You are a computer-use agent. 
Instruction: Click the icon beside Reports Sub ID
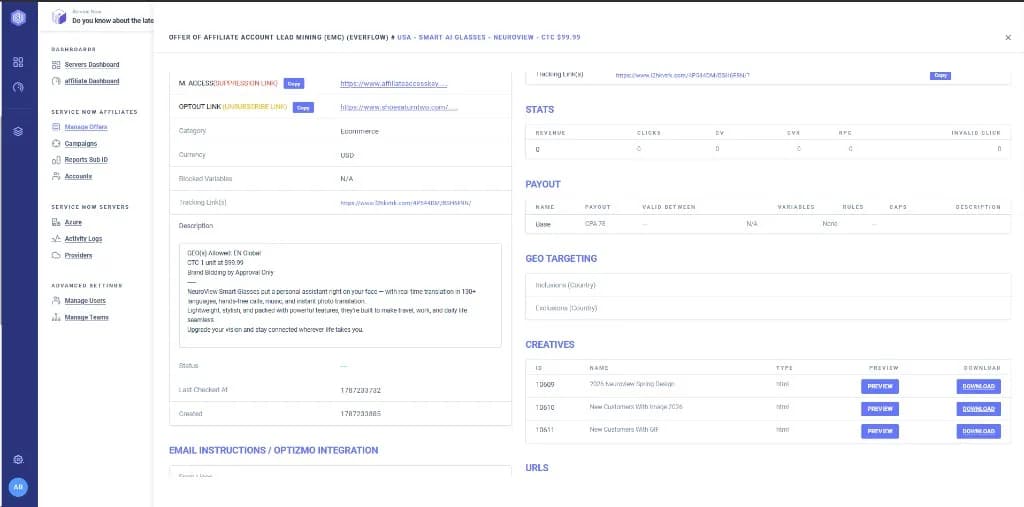[56, 160]
